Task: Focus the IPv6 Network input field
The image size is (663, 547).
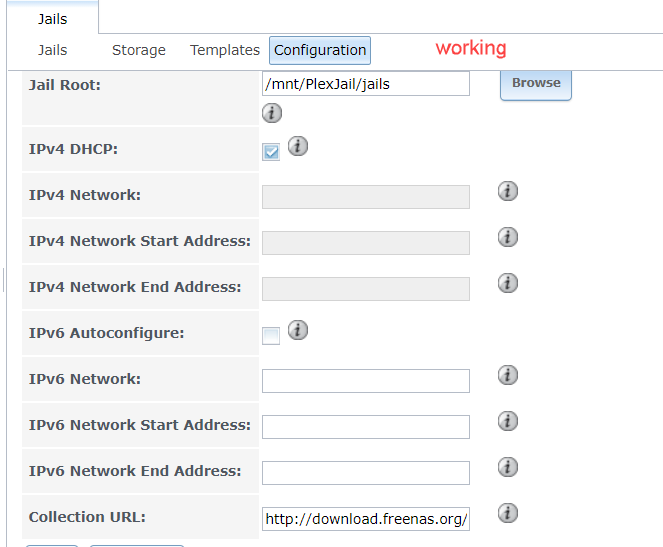Action: coord(365,381)
